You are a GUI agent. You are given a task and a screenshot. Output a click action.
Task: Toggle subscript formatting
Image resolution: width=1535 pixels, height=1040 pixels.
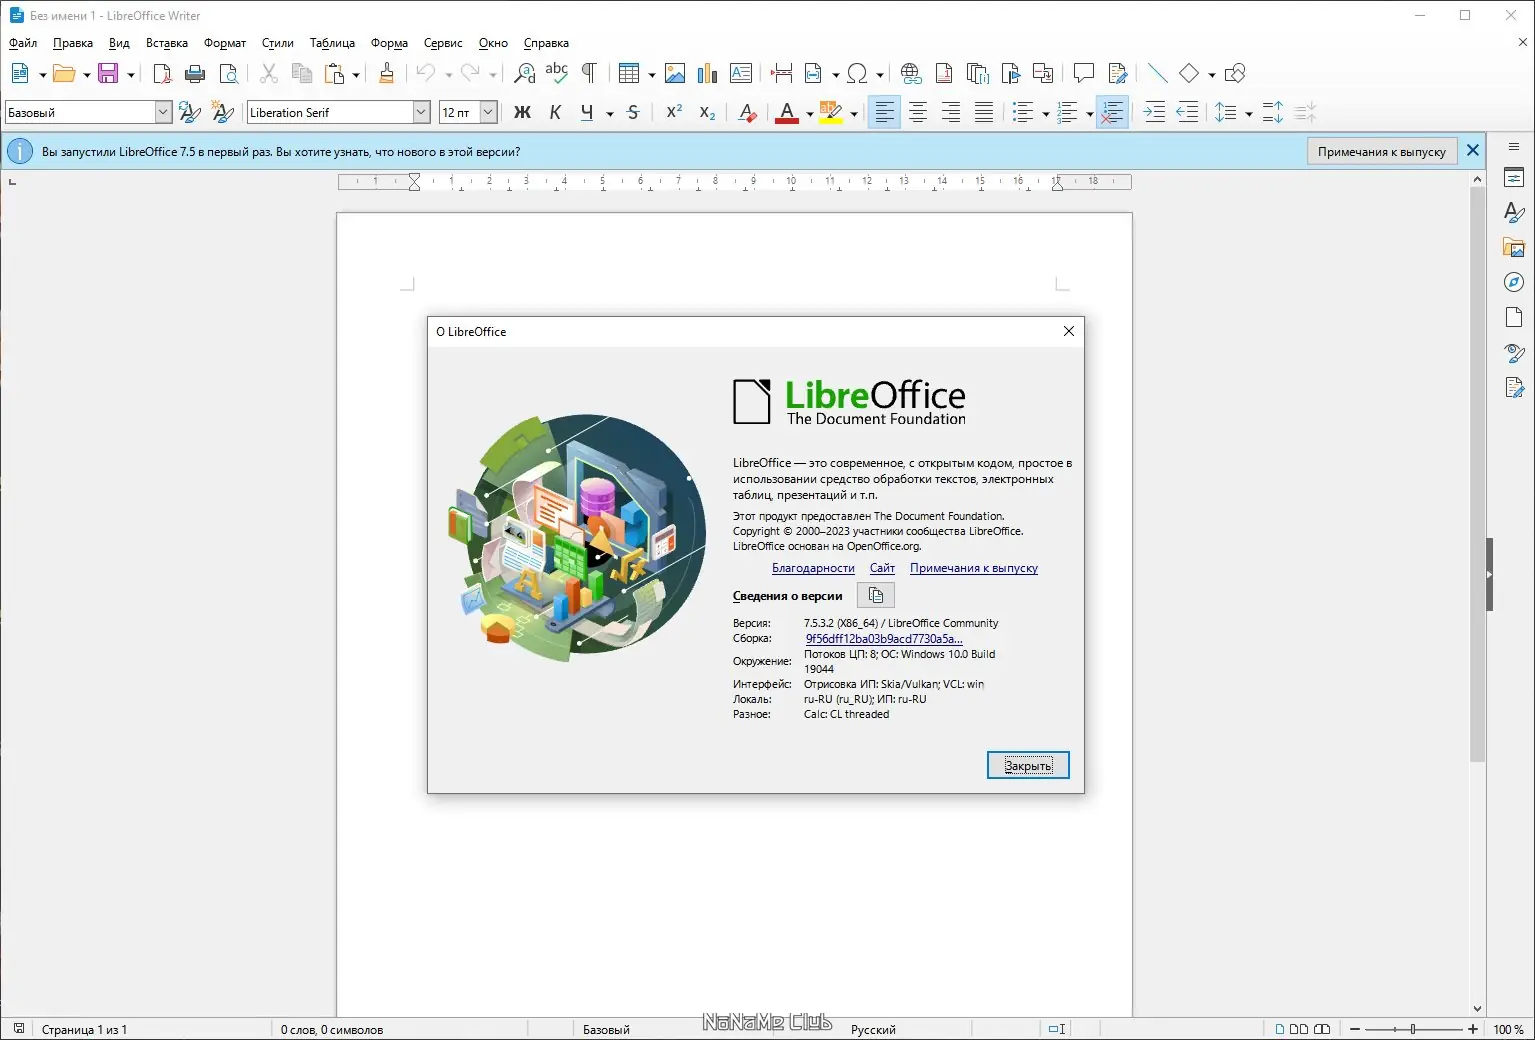click(x=707, y=113)
